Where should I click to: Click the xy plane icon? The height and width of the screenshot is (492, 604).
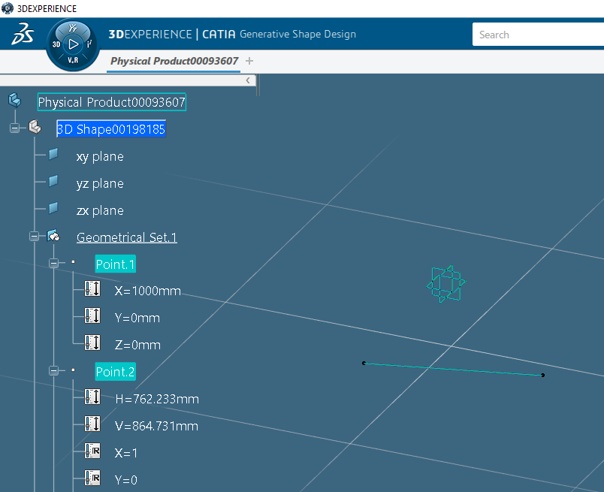point(53,154)
